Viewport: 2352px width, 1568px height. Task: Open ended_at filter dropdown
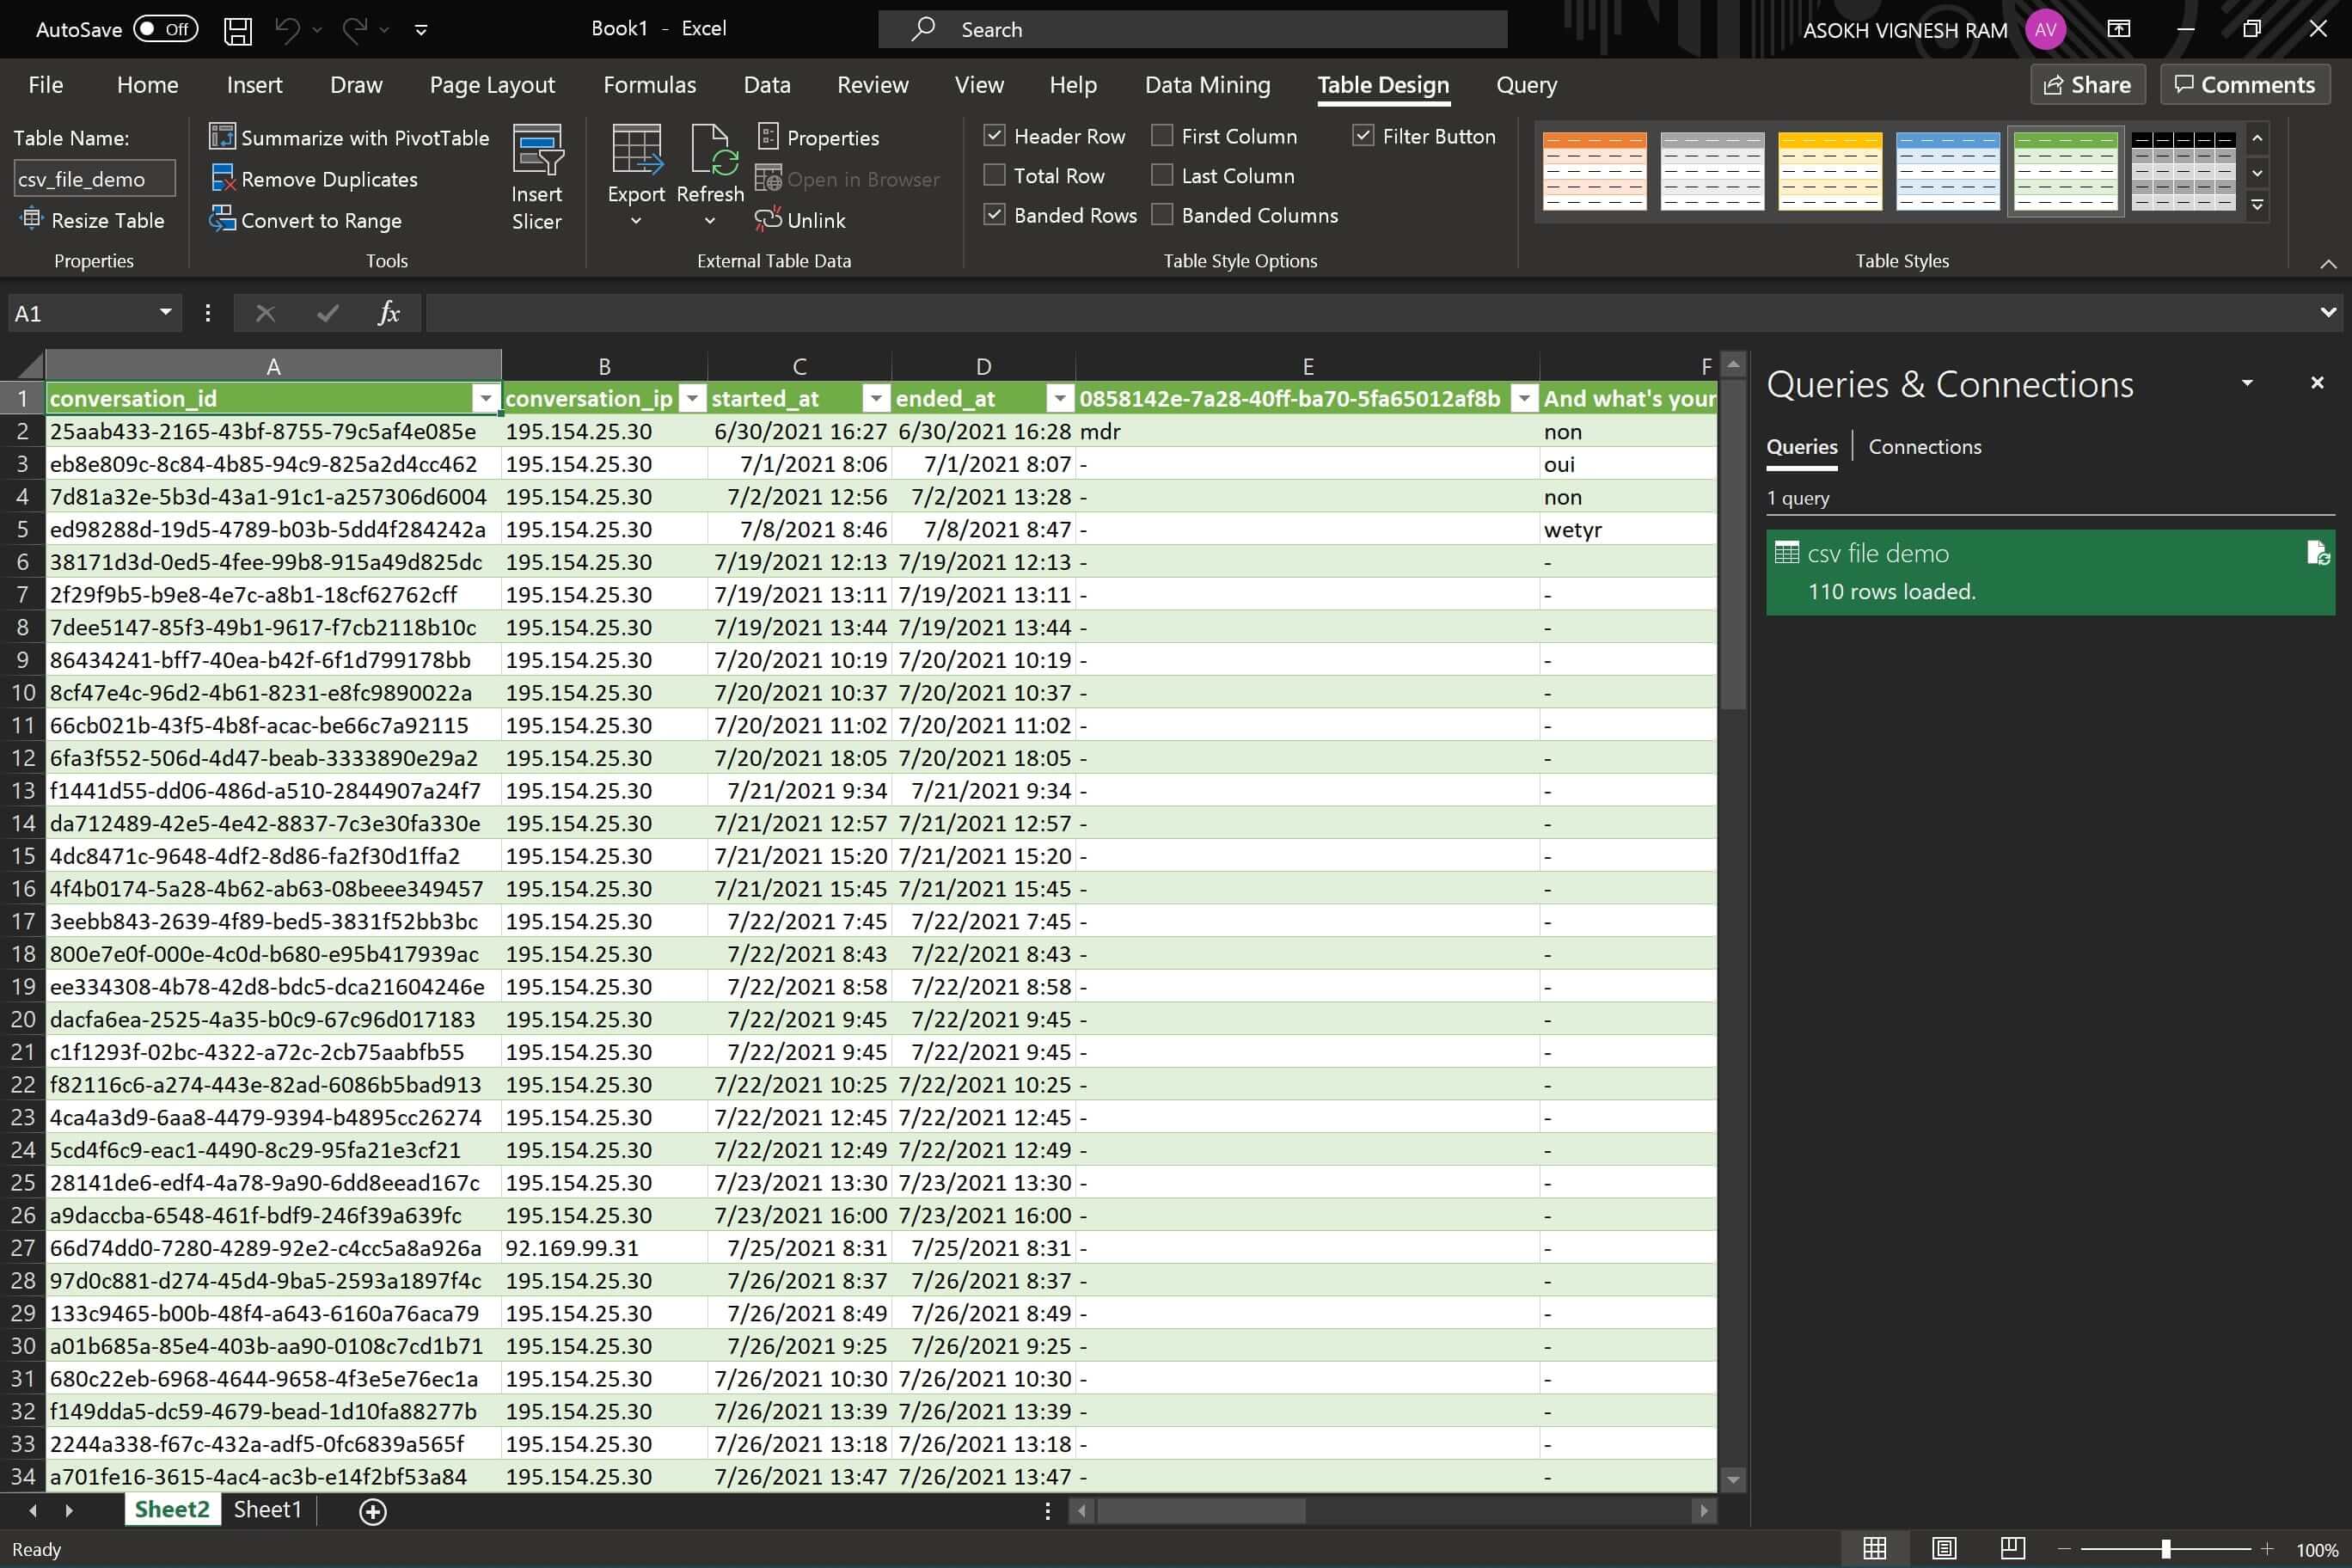[1059, 398]
